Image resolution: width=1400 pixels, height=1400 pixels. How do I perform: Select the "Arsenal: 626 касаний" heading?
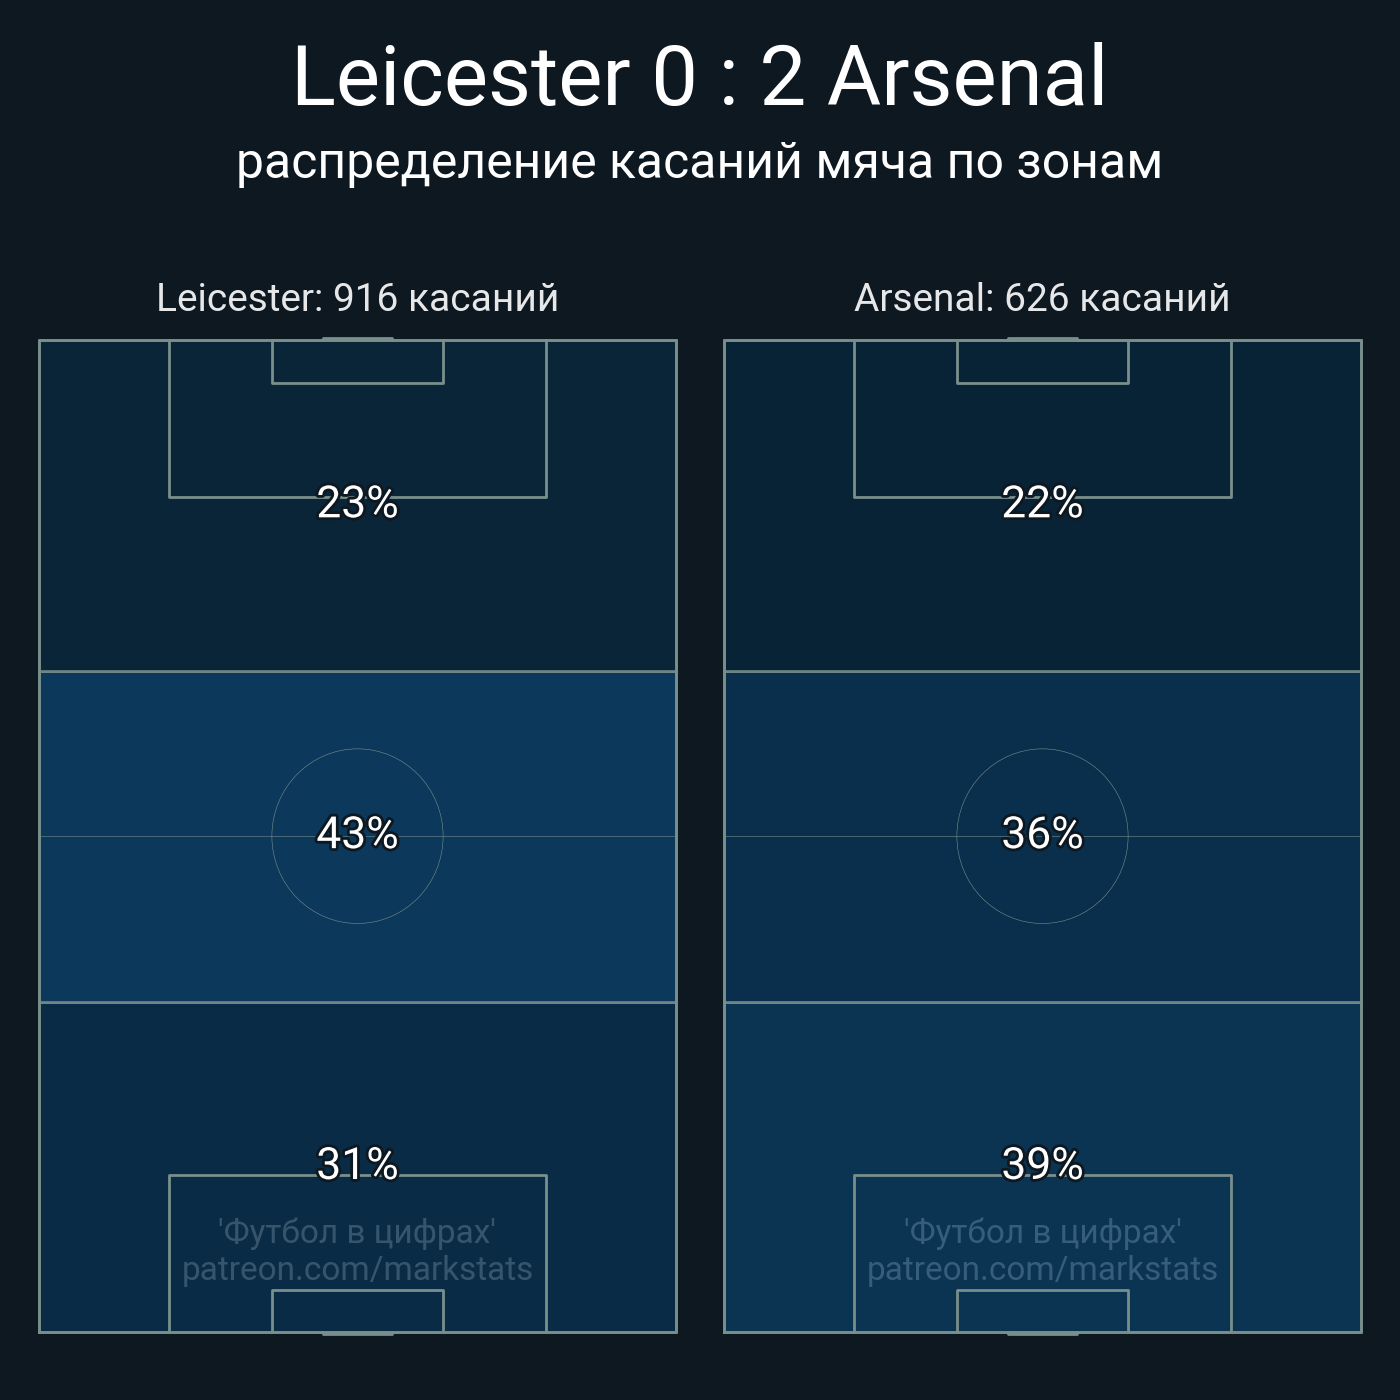tap(1042, 298)
